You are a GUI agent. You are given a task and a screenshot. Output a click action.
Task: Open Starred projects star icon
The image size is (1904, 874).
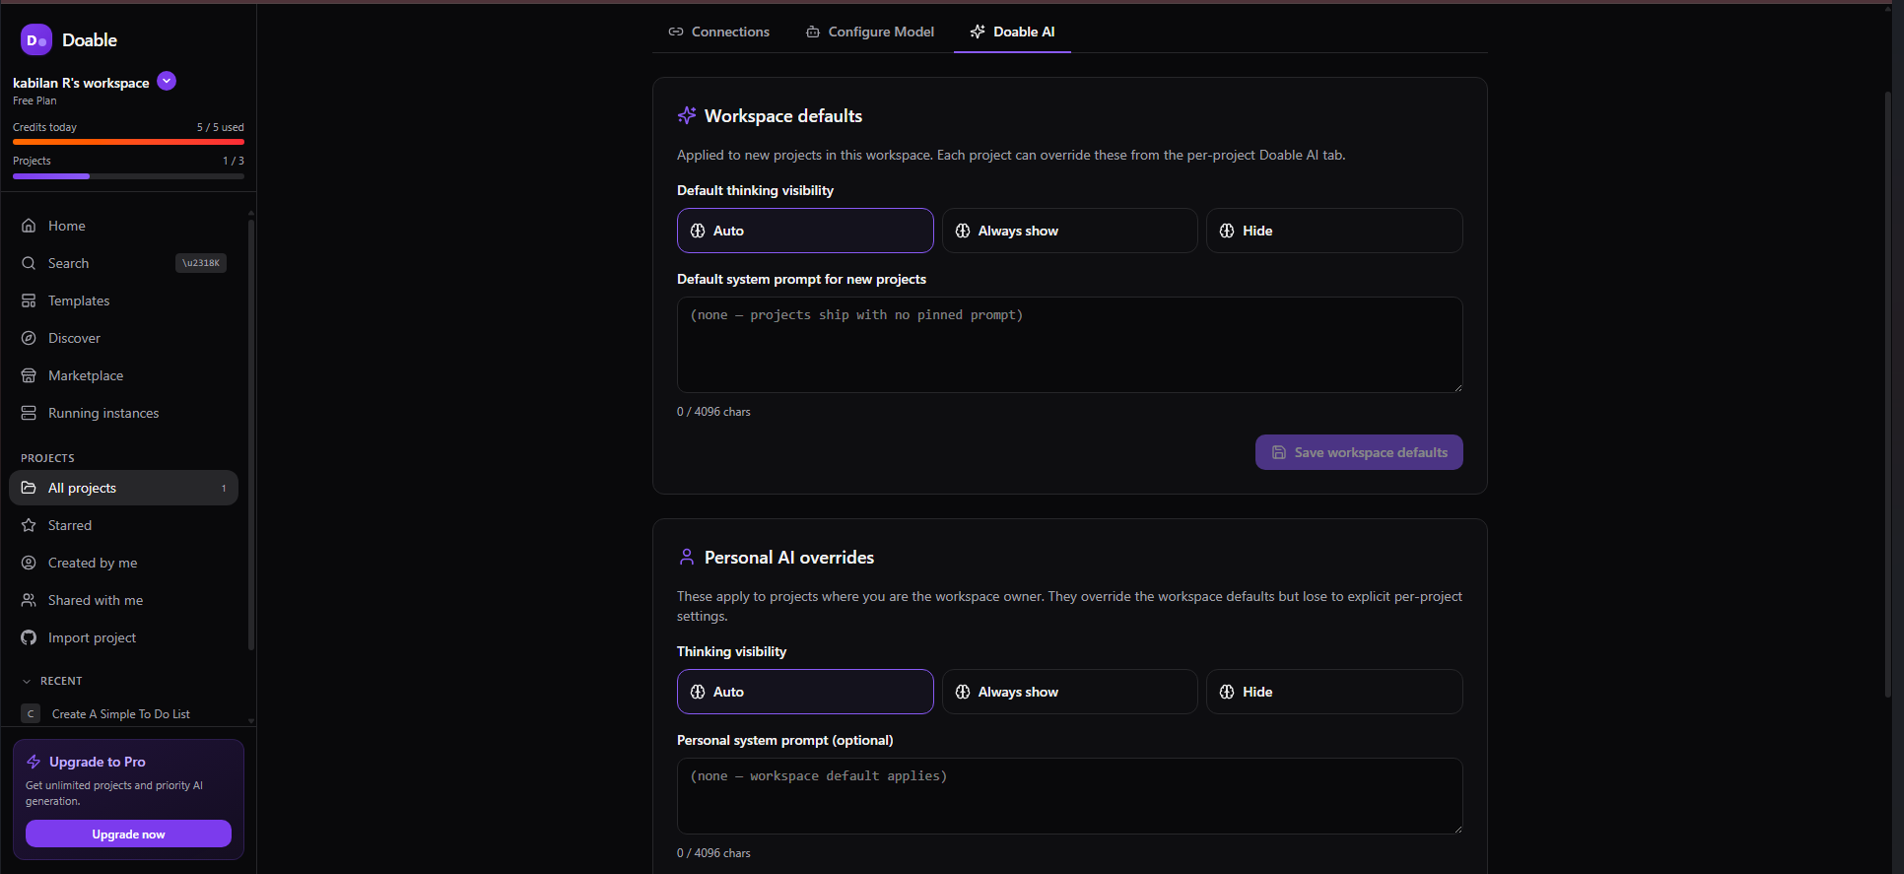(x=29, y=525)
